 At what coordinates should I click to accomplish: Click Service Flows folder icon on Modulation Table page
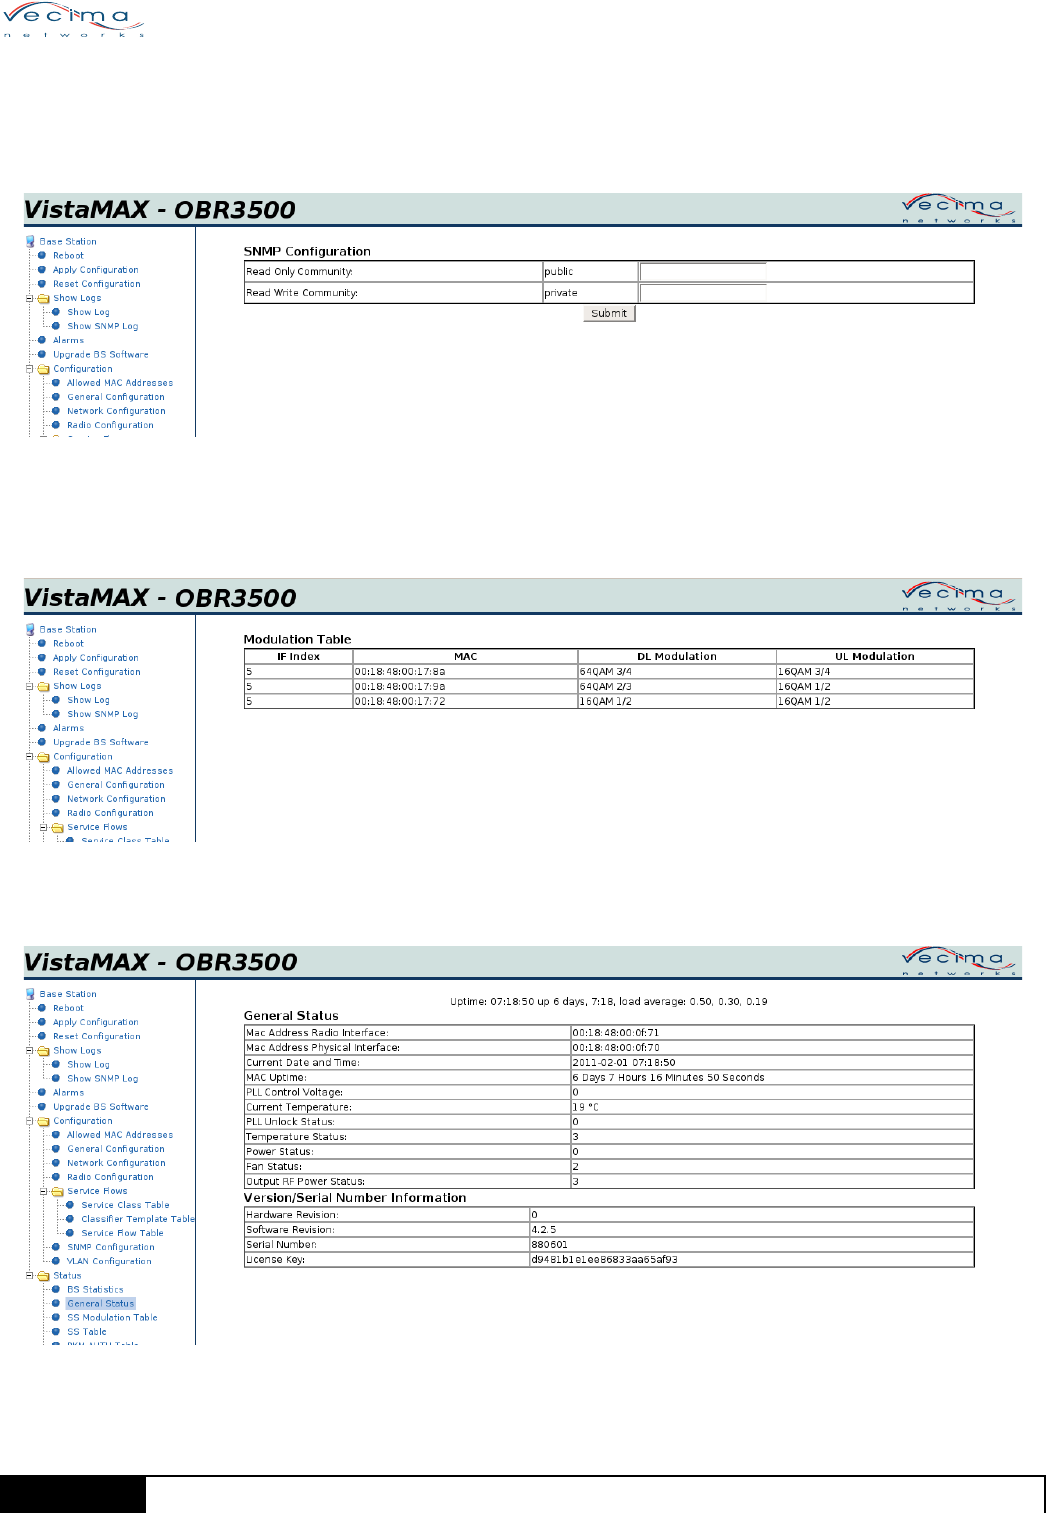(57, 827)
